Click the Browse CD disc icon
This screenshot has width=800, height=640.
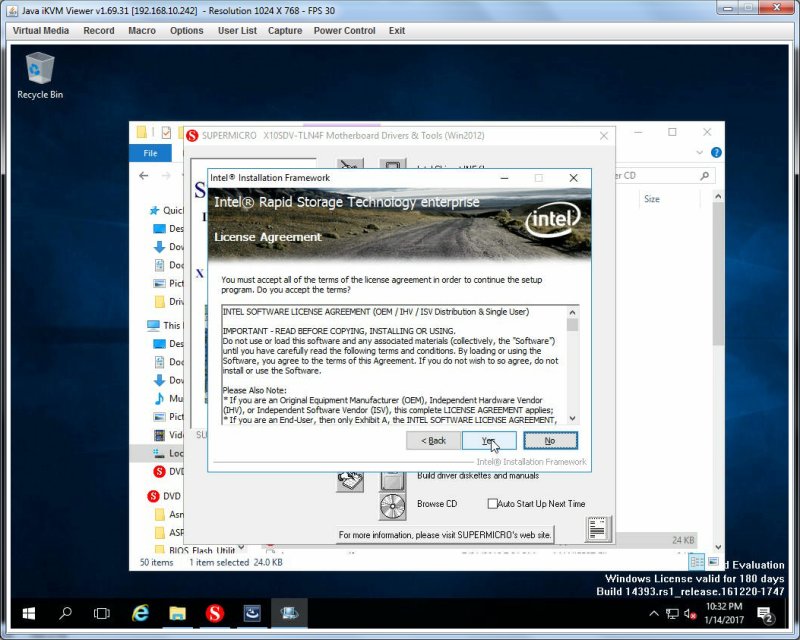(x=392, y=506)
